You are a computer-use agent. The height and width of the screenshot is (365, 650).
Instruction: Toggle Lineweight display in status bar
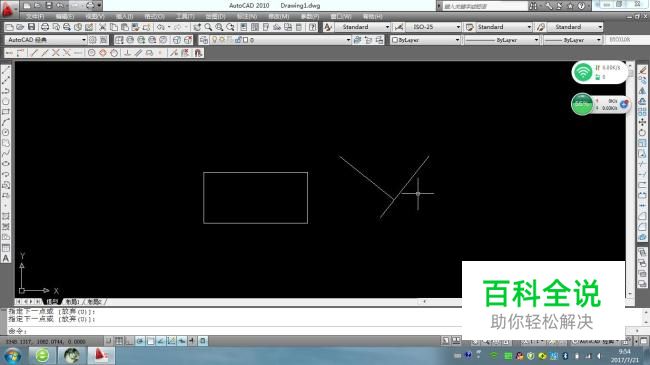tap(192, 341)
